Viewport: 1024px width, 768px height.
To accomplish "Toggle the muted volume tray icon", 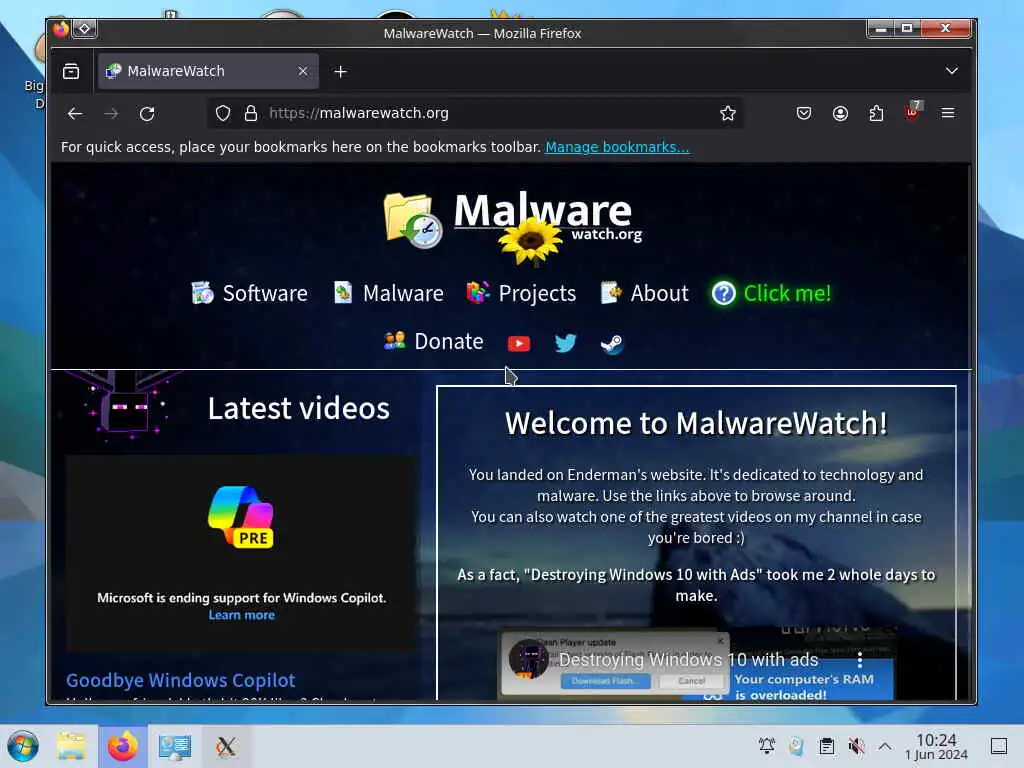I will (856, 746).
